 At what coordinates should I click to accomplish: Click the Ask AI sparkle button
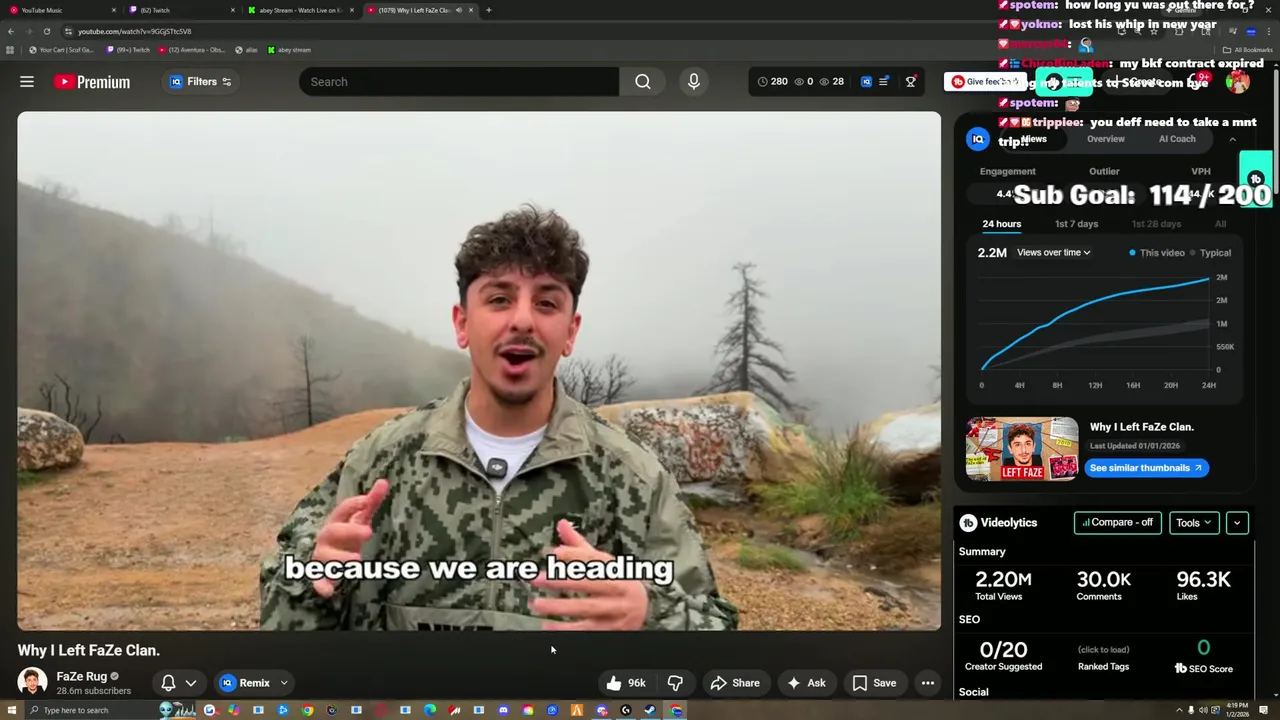806,683
